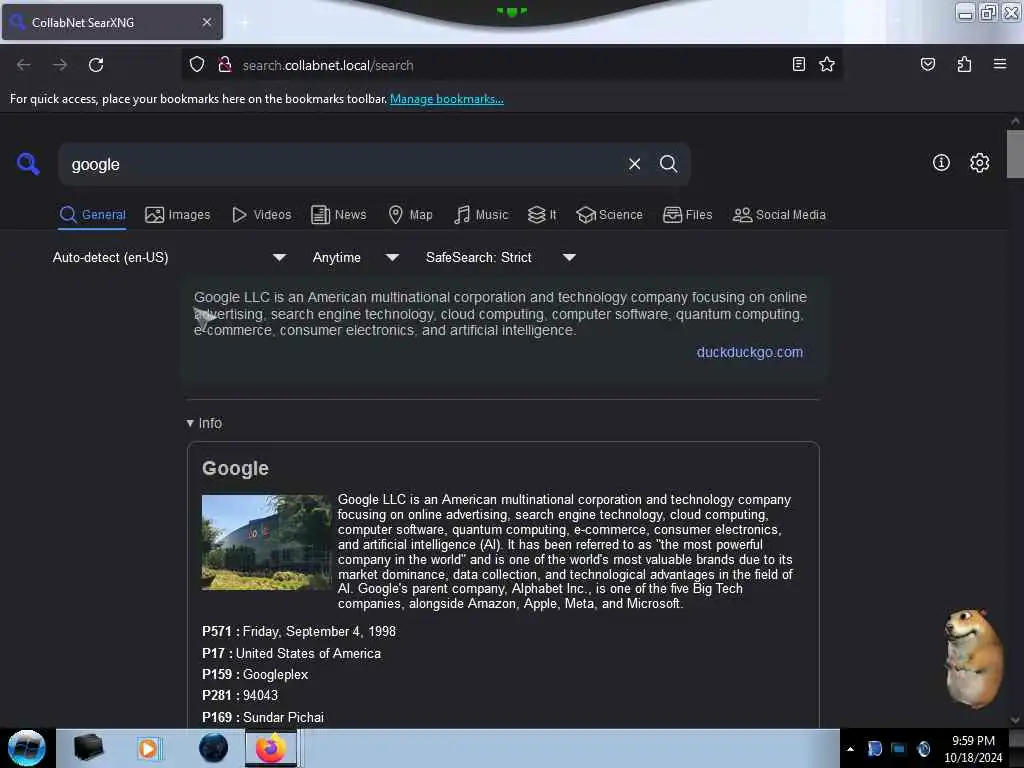Open the duckduckgo.com link
Viewport: 1024px width, 768px height.
point(749,352)
